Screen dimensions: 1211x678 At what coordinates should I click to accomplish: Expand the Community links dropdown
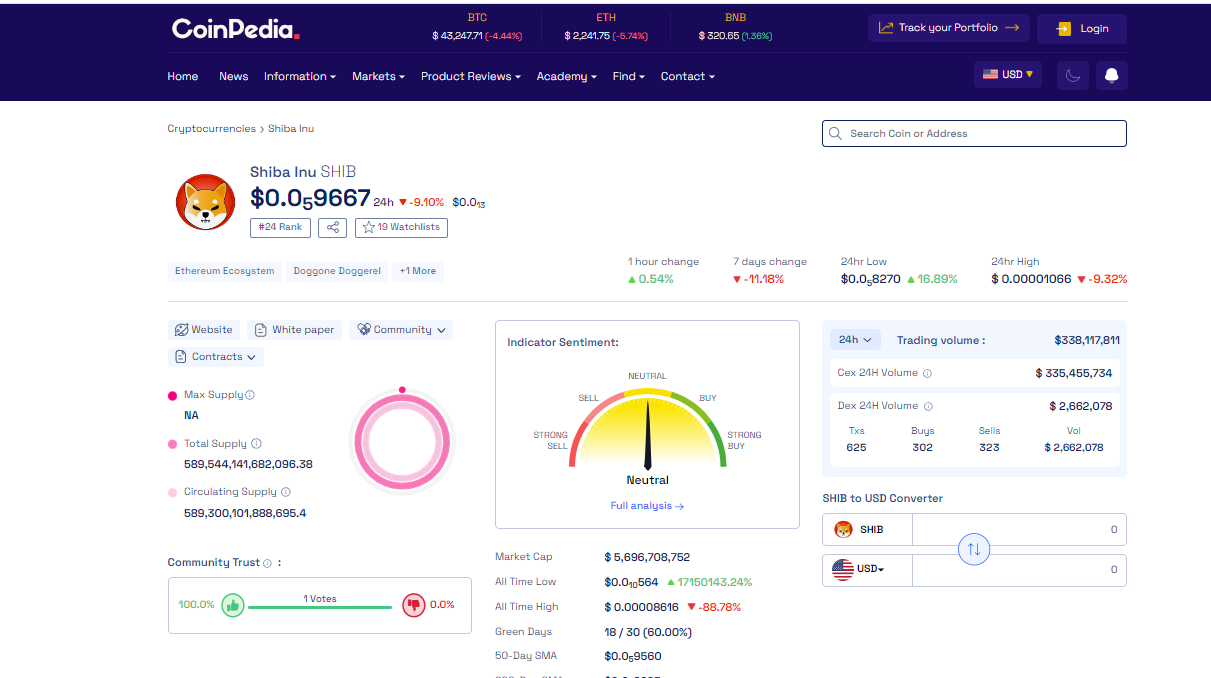coord(401,330)
